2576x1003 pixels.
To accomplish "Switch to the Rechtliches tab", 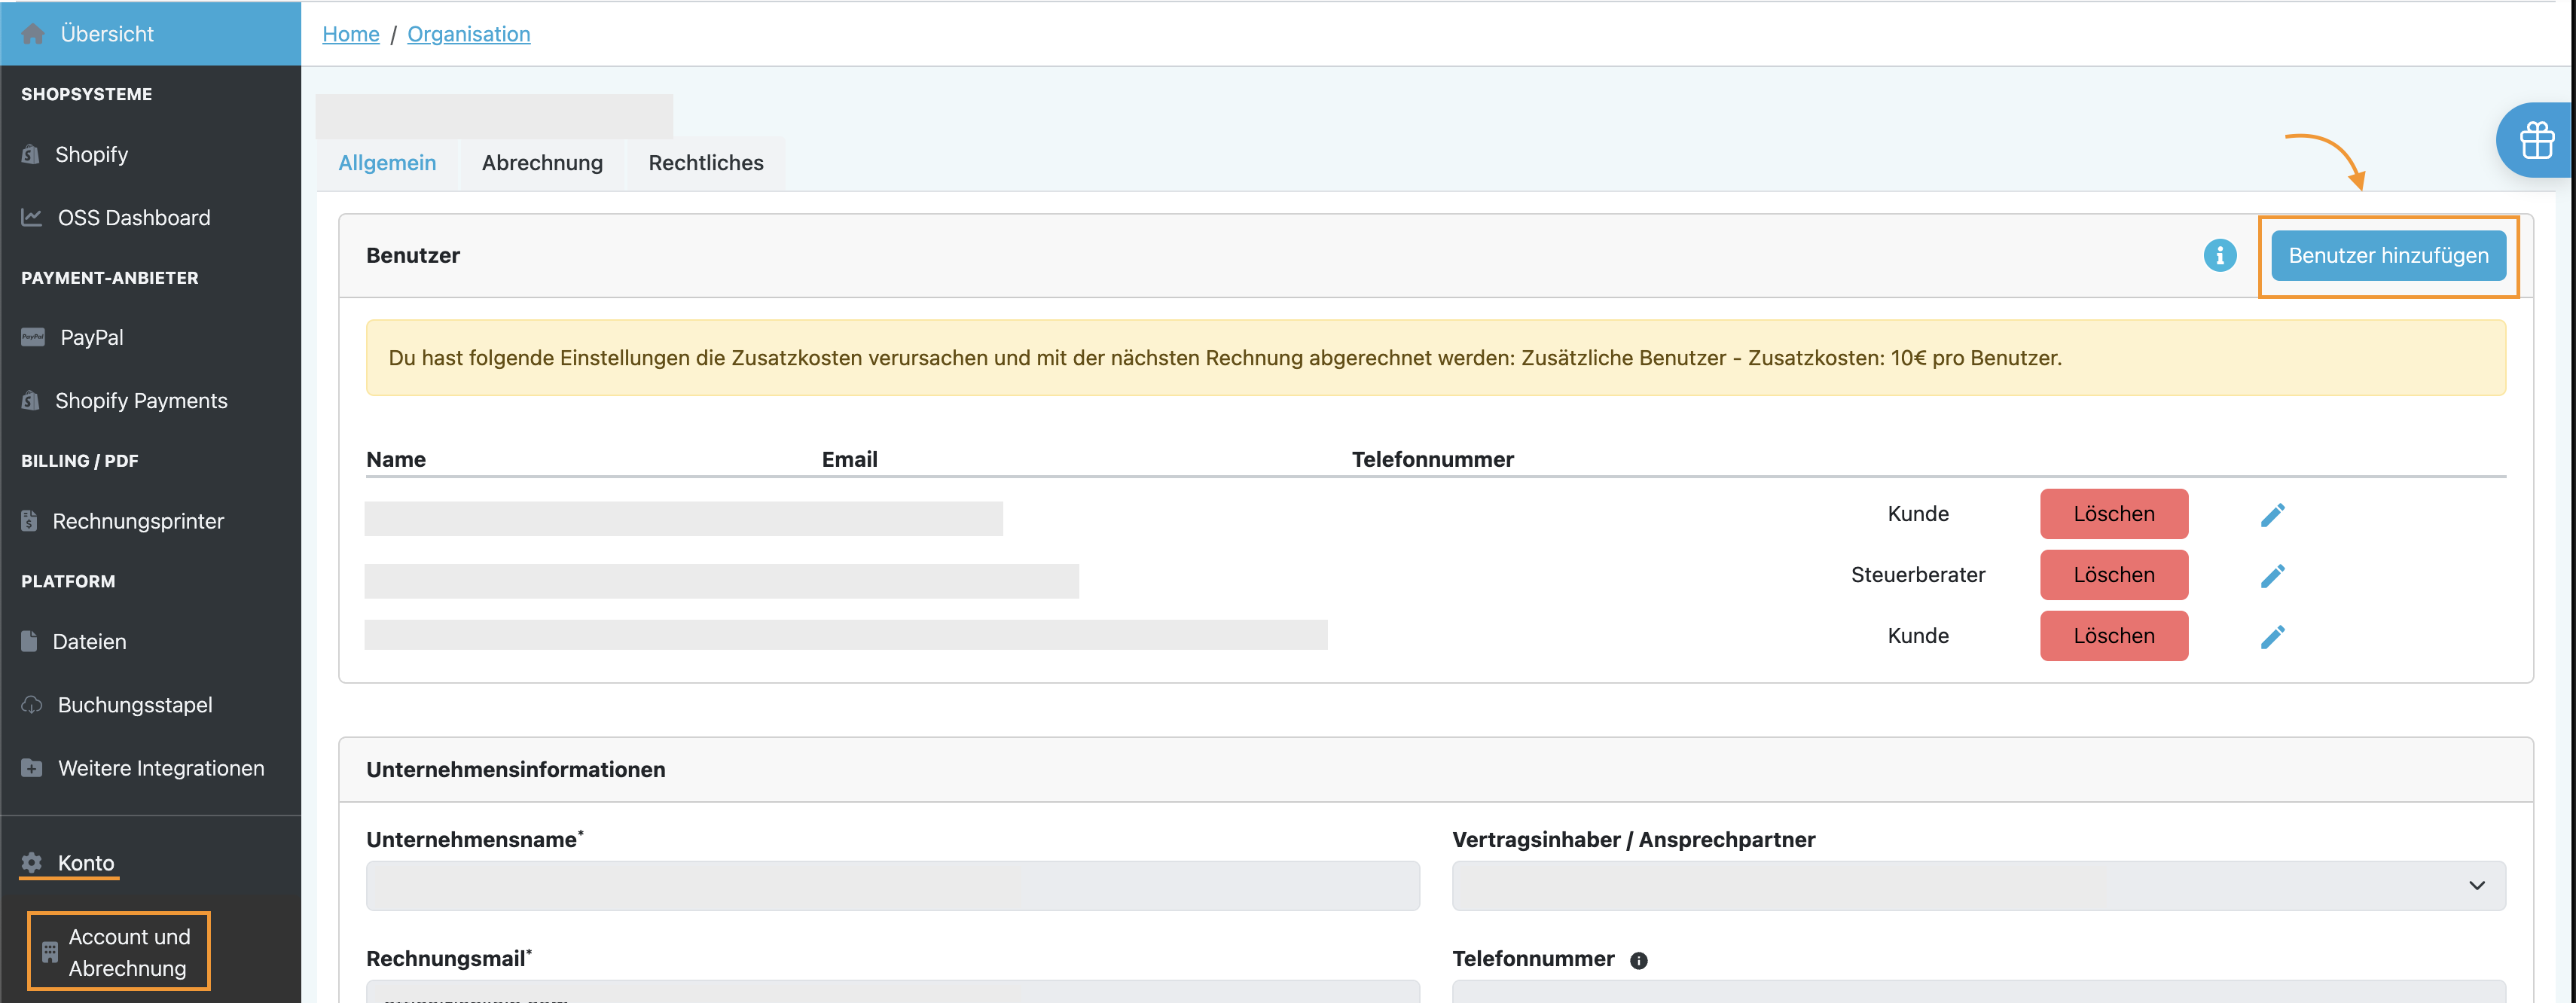I will [x=705, y=163].
